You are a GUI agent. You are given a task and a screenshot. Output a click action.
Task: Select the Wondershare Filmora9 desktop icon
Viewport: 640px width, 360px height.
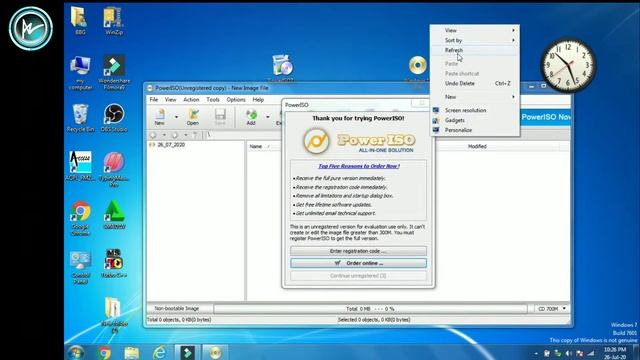[114, 73]
